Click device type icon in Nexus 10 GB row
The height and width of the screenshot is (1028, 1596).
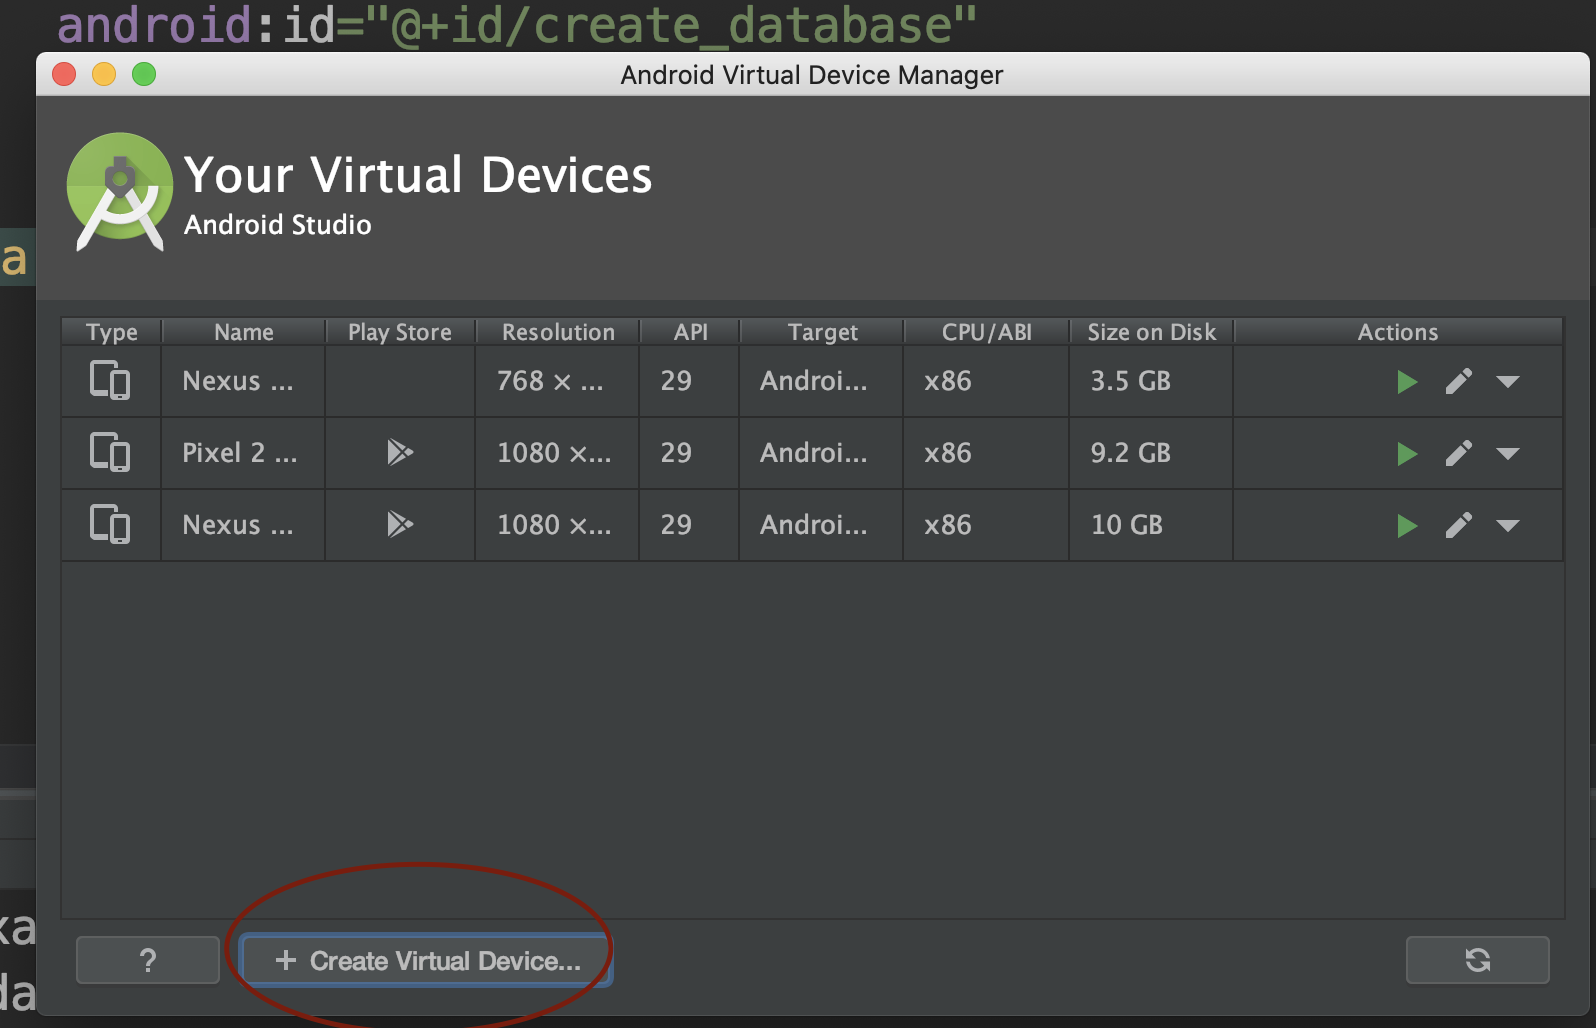(110, 525)
